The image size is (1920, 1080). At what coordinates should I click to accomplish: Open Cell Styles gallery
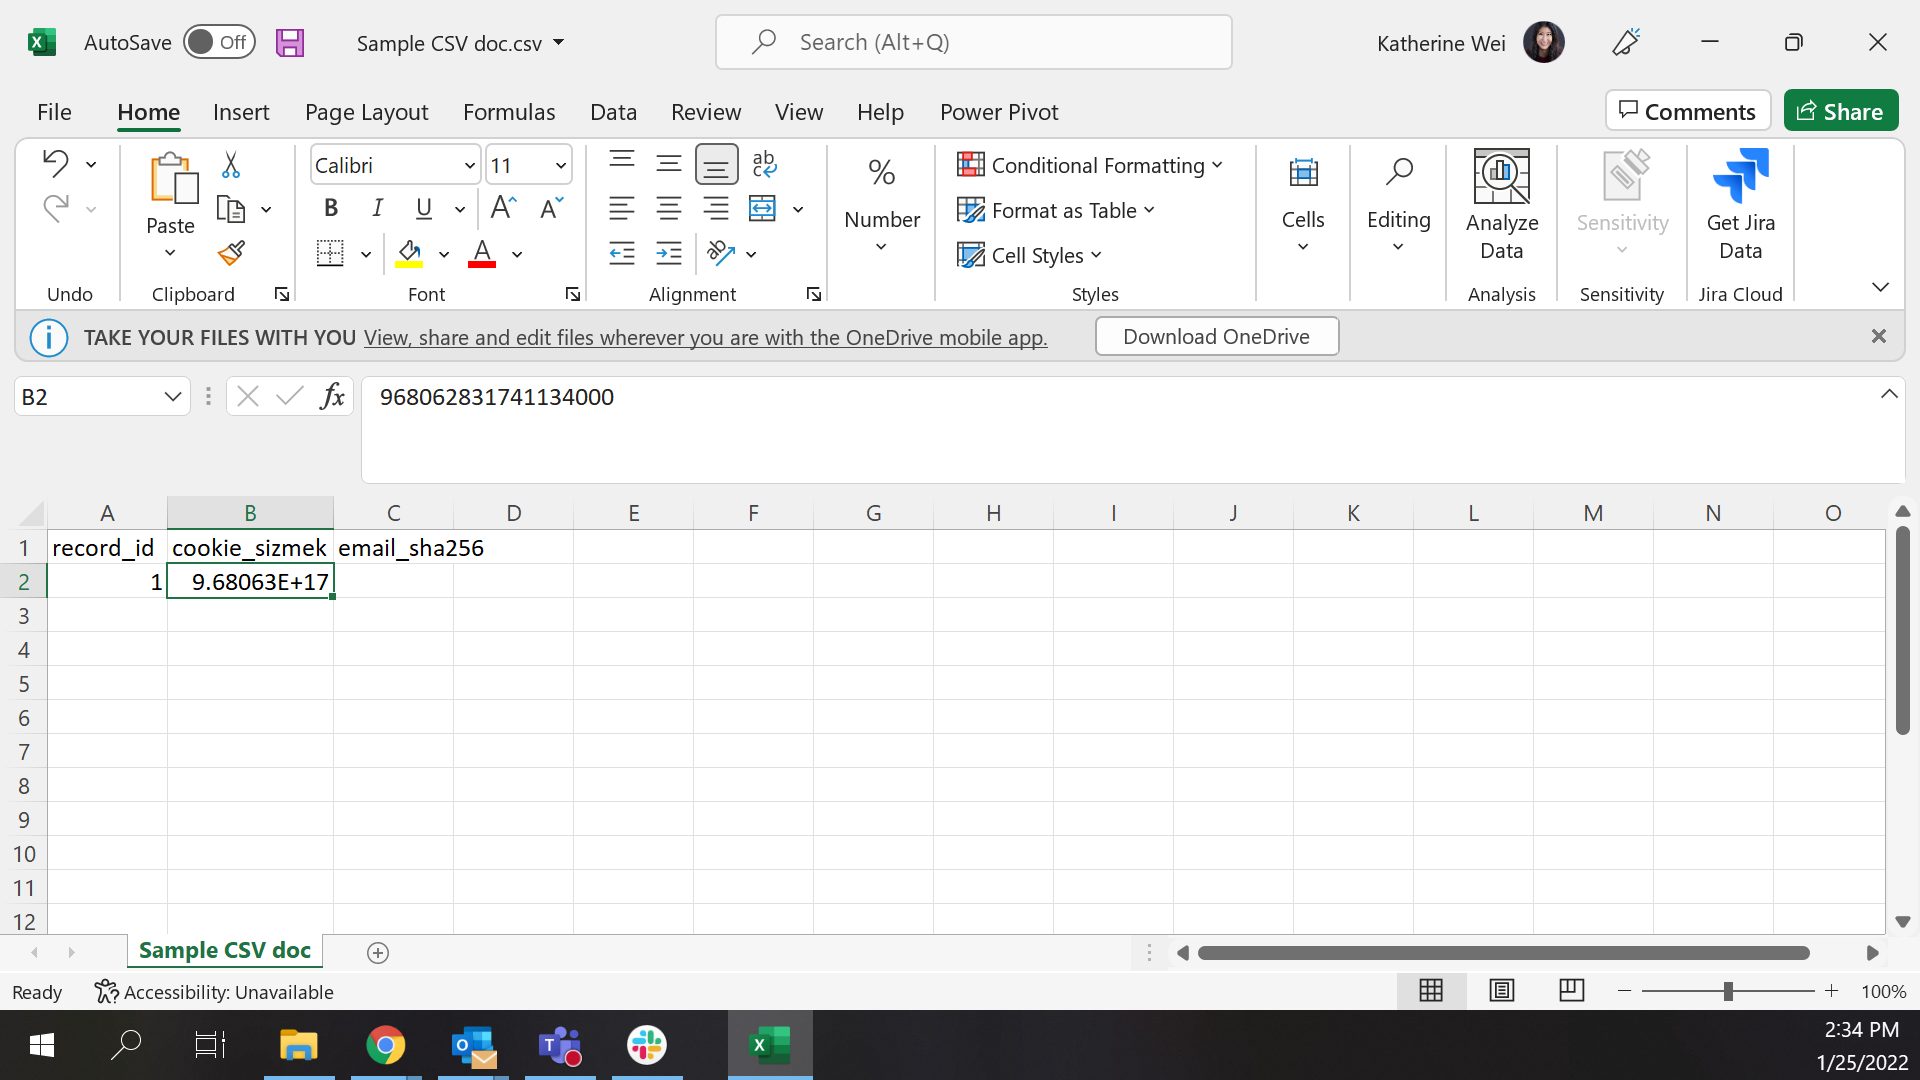pos(1028,255)
